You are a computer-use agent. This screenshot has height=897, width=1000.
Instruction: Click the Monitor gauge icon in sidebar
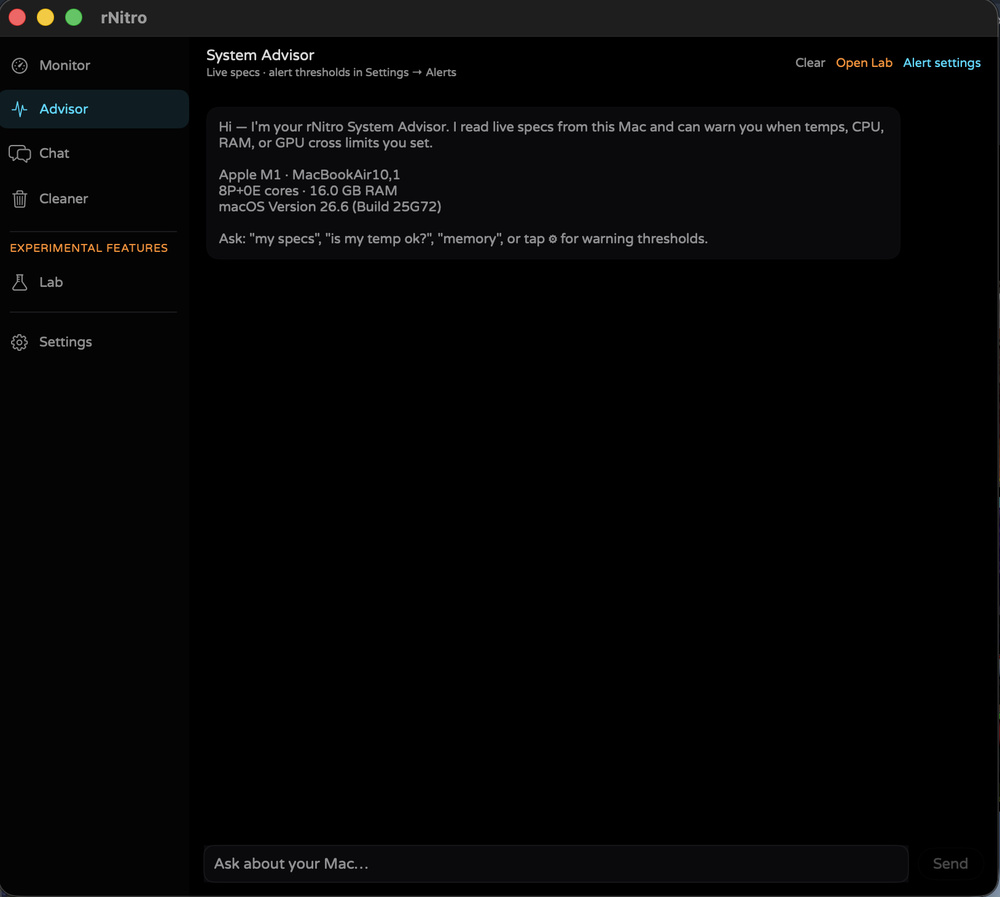click(x=20, y=66)
